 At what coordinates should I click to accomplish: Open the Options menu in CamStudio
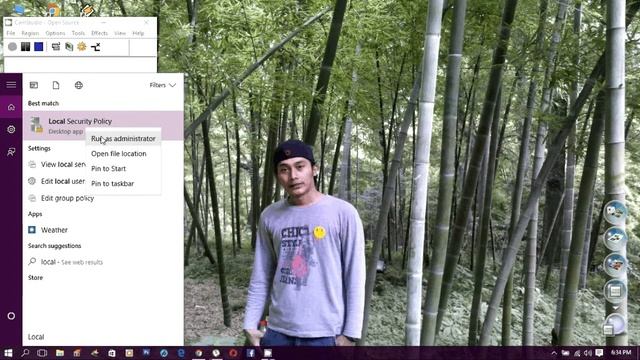point(55,33)
